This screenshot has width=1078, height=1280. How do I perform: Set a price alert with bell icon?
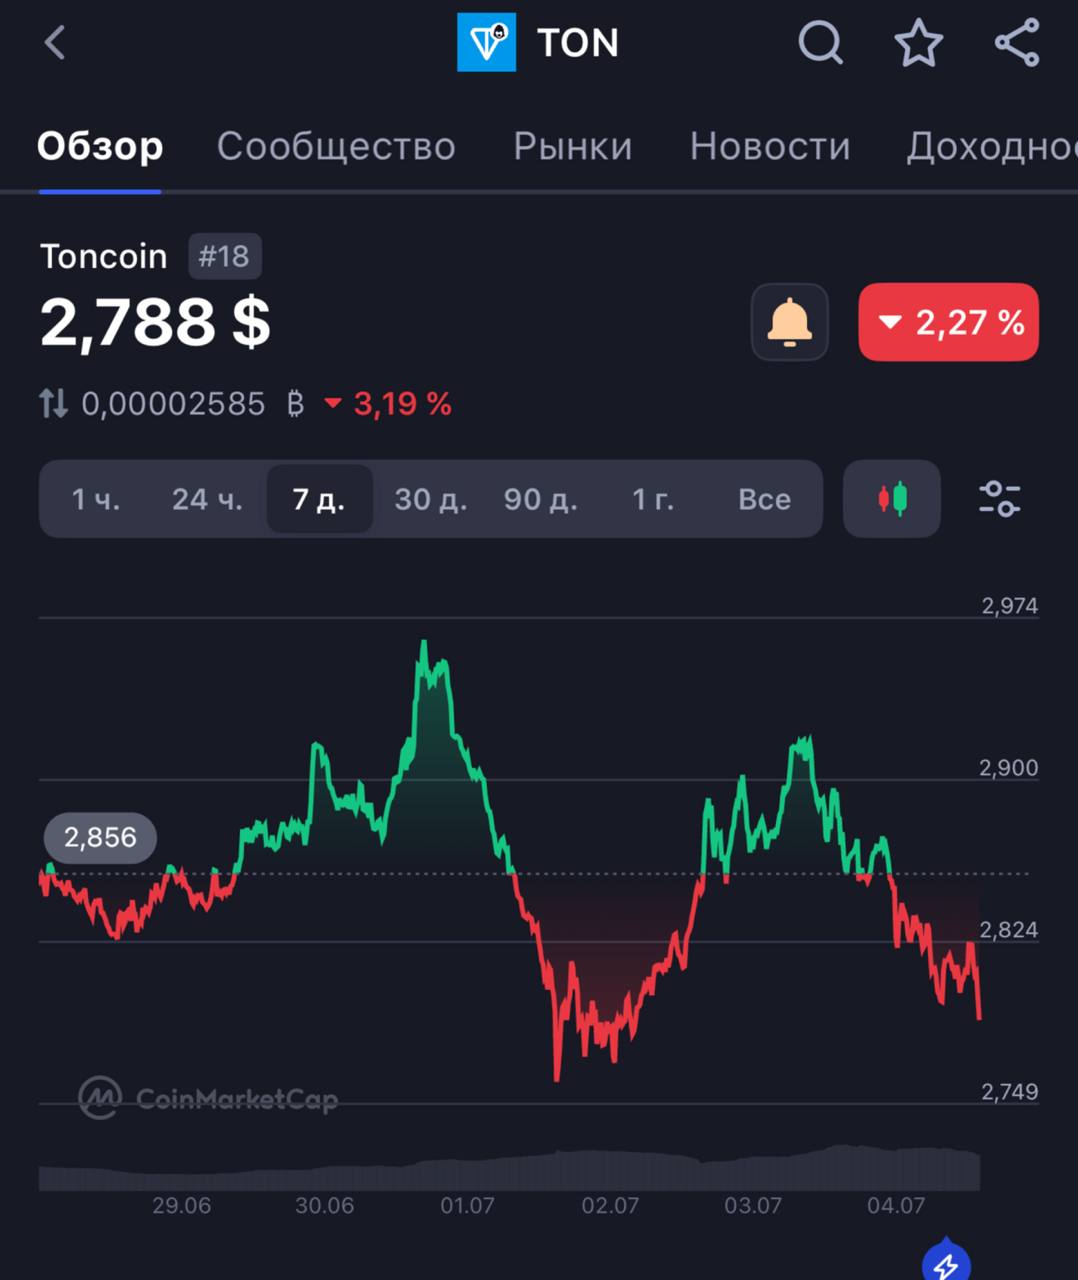790,322
